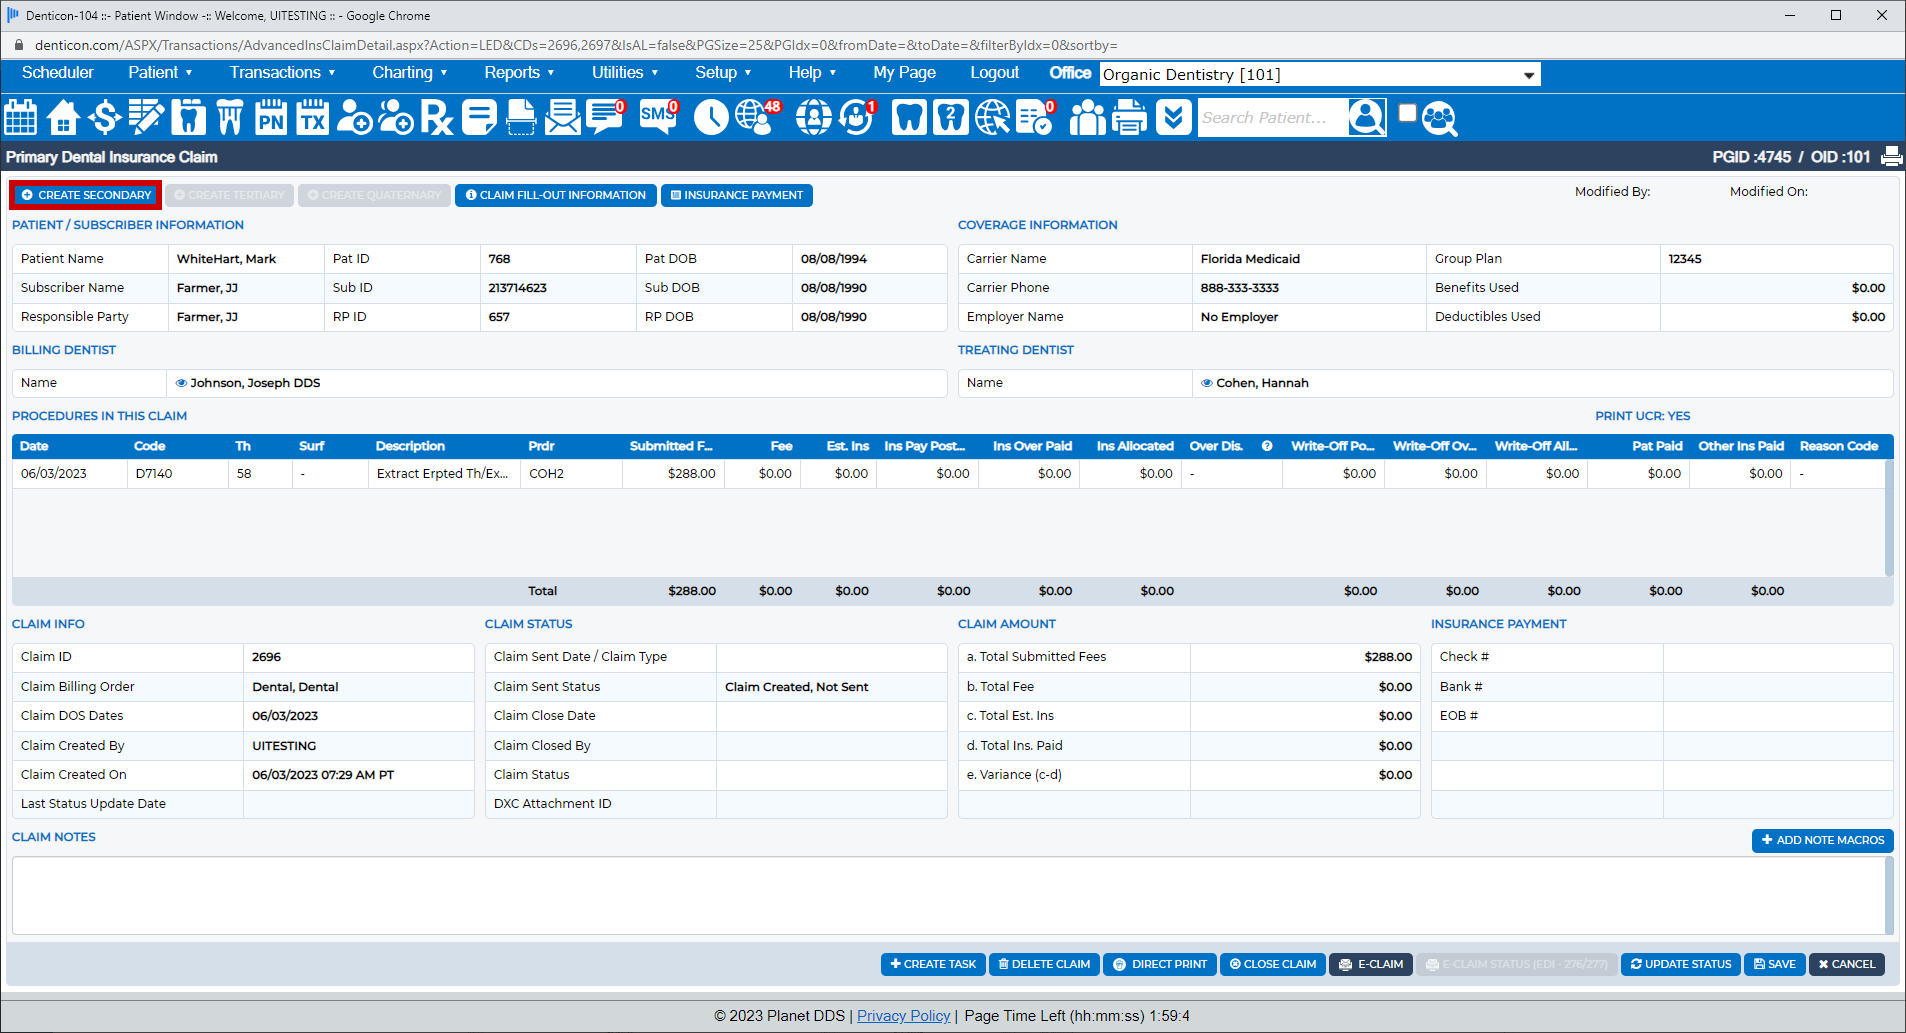The image size is (1906, 1033).
Task: Click the clock icon in toolbar
Action: pos(711,118)
